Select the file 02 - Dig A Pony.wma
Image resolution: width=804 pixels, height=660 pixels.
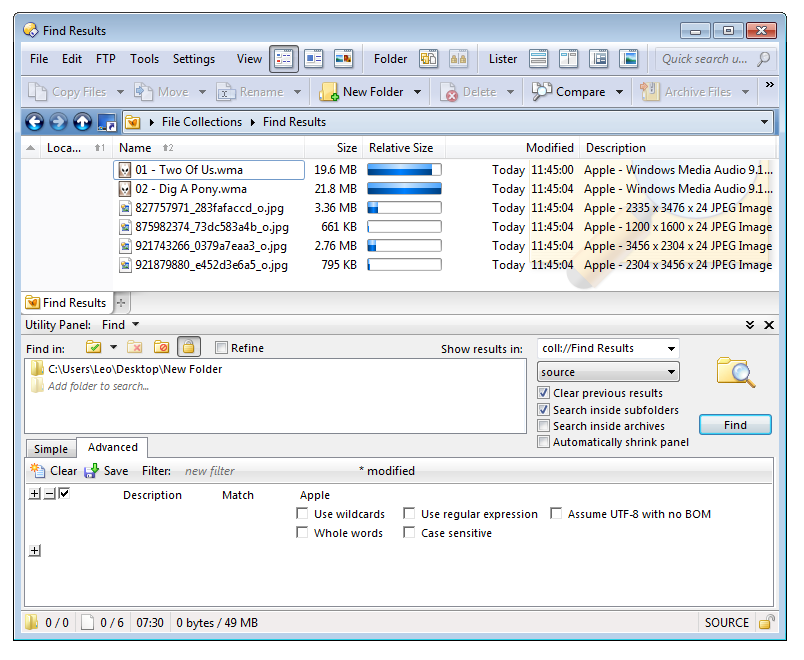(190, 189)
